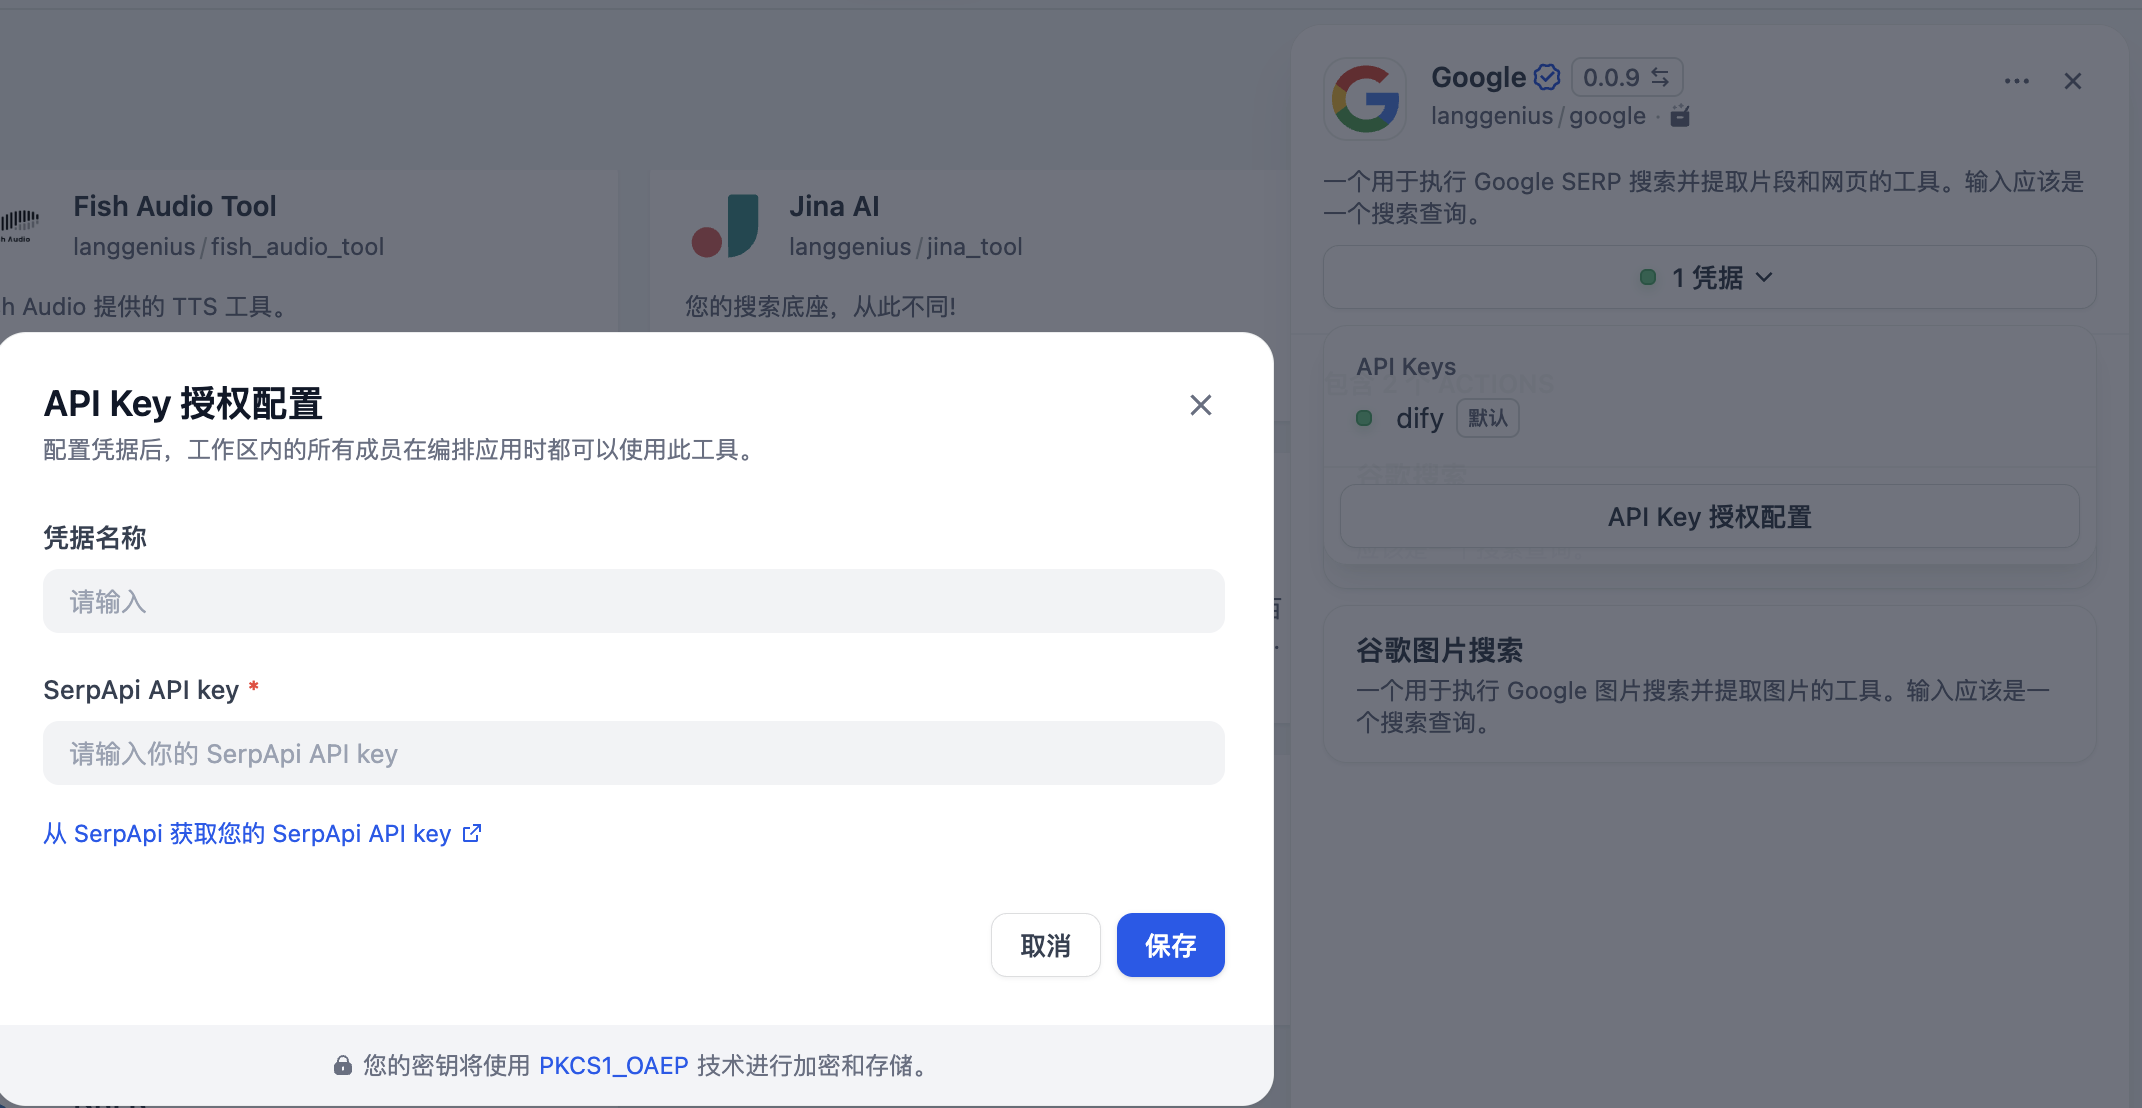Click the 取消 cancel button
2142x1108 pixels.
(1045, 945)
